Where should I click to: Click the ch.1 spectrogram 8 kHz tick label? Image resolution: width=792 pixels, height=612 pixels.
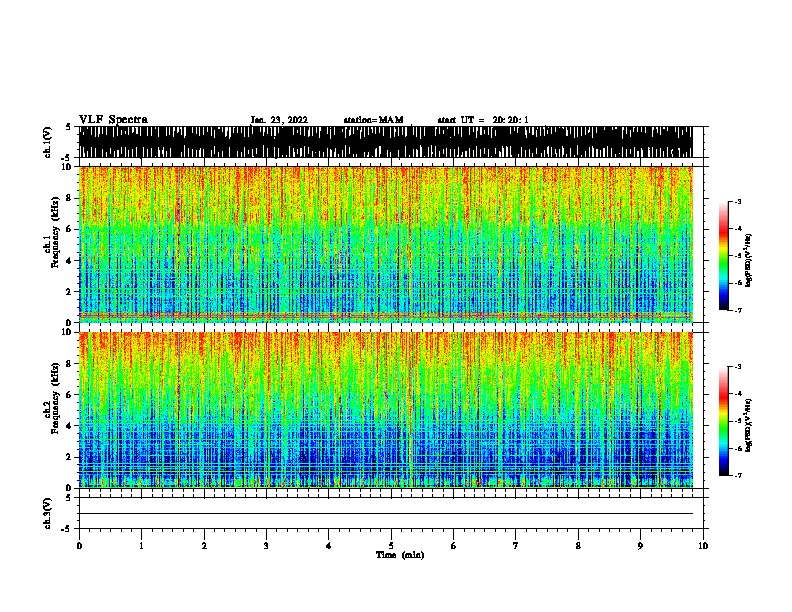point(69,198)
